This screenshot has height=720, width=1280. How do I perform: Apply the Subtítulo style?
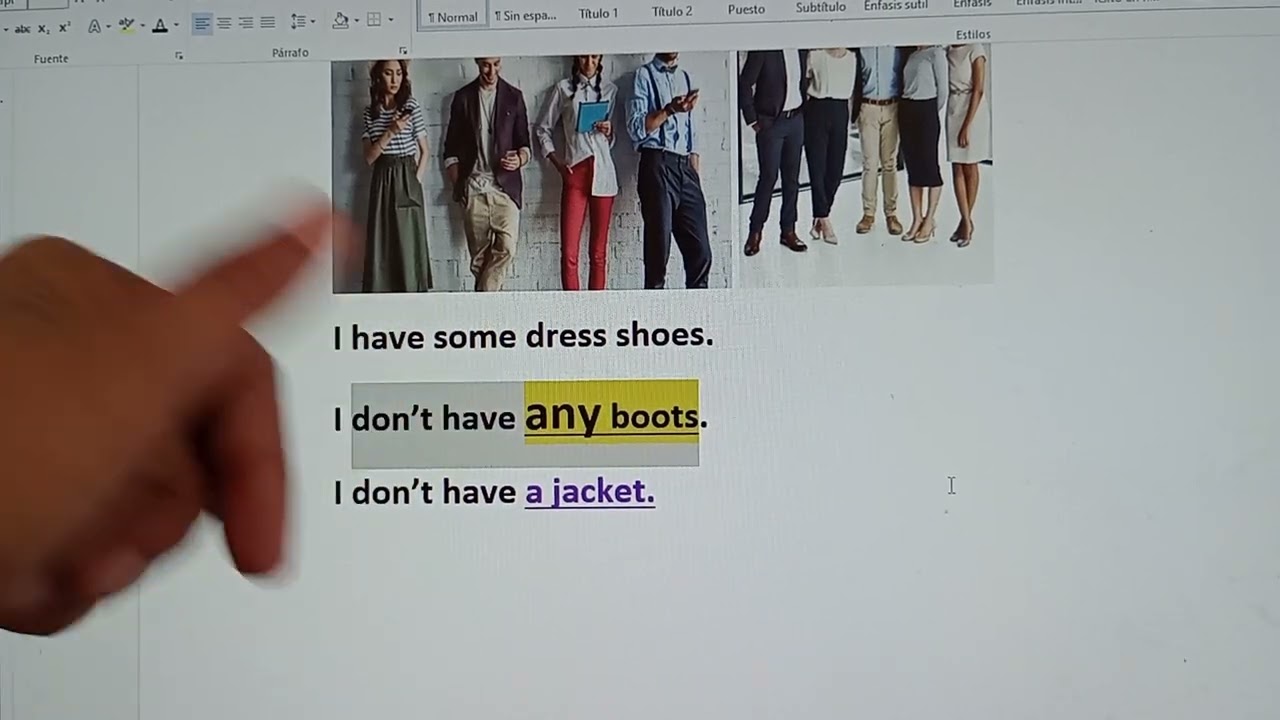(820, 8)
